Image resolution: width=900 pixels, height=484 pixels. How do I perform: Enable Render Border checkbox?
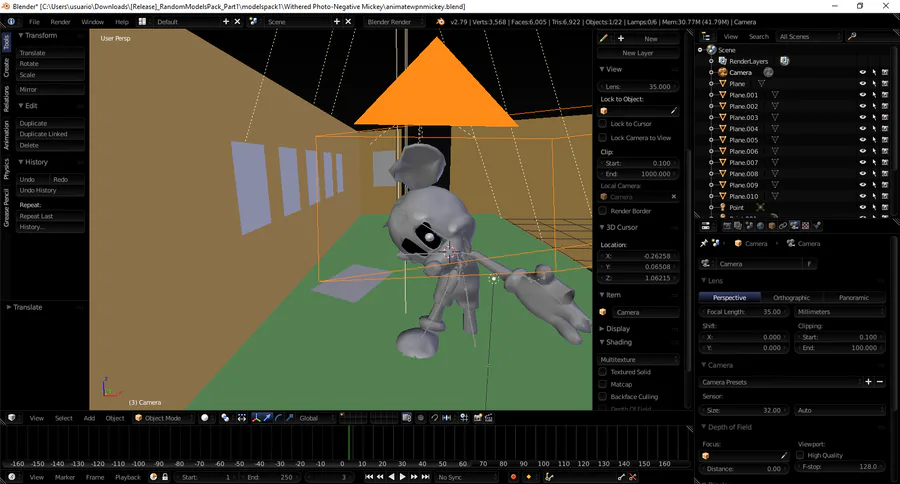coord(603,211)
